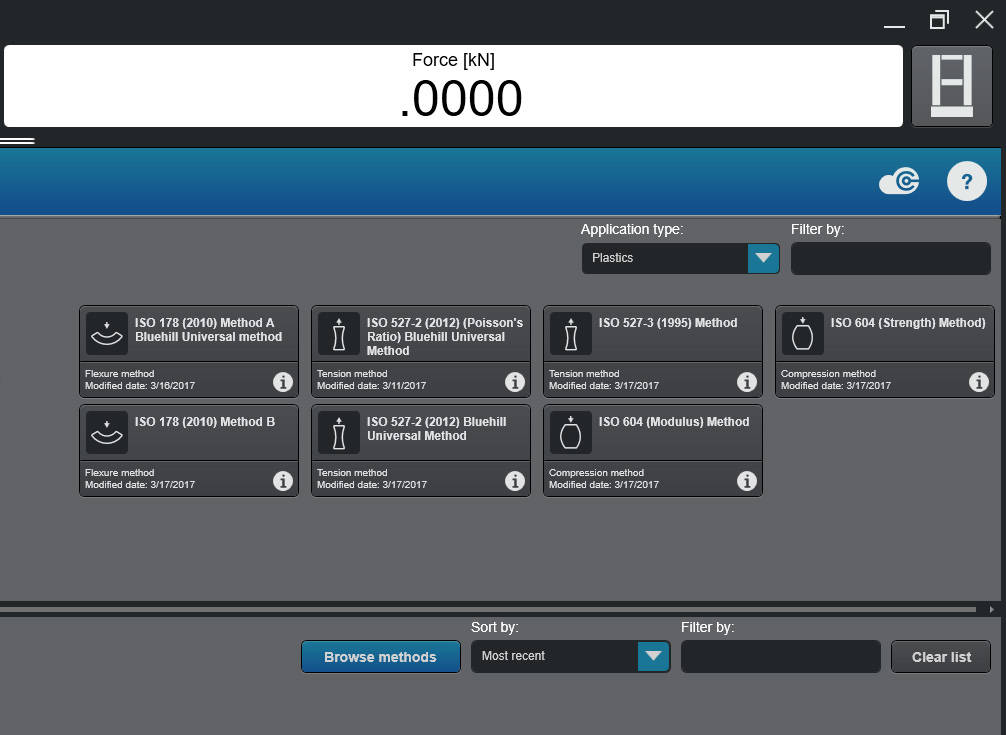This screenshot has width=1006, height=735.
Task: Click the help question mark icon
Action: [x=966, y=181]
